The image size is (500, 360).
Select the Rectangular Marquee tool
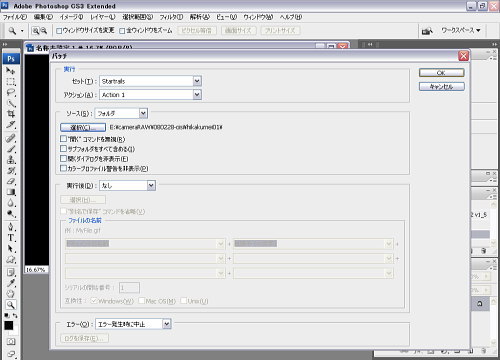pos(11,82)
